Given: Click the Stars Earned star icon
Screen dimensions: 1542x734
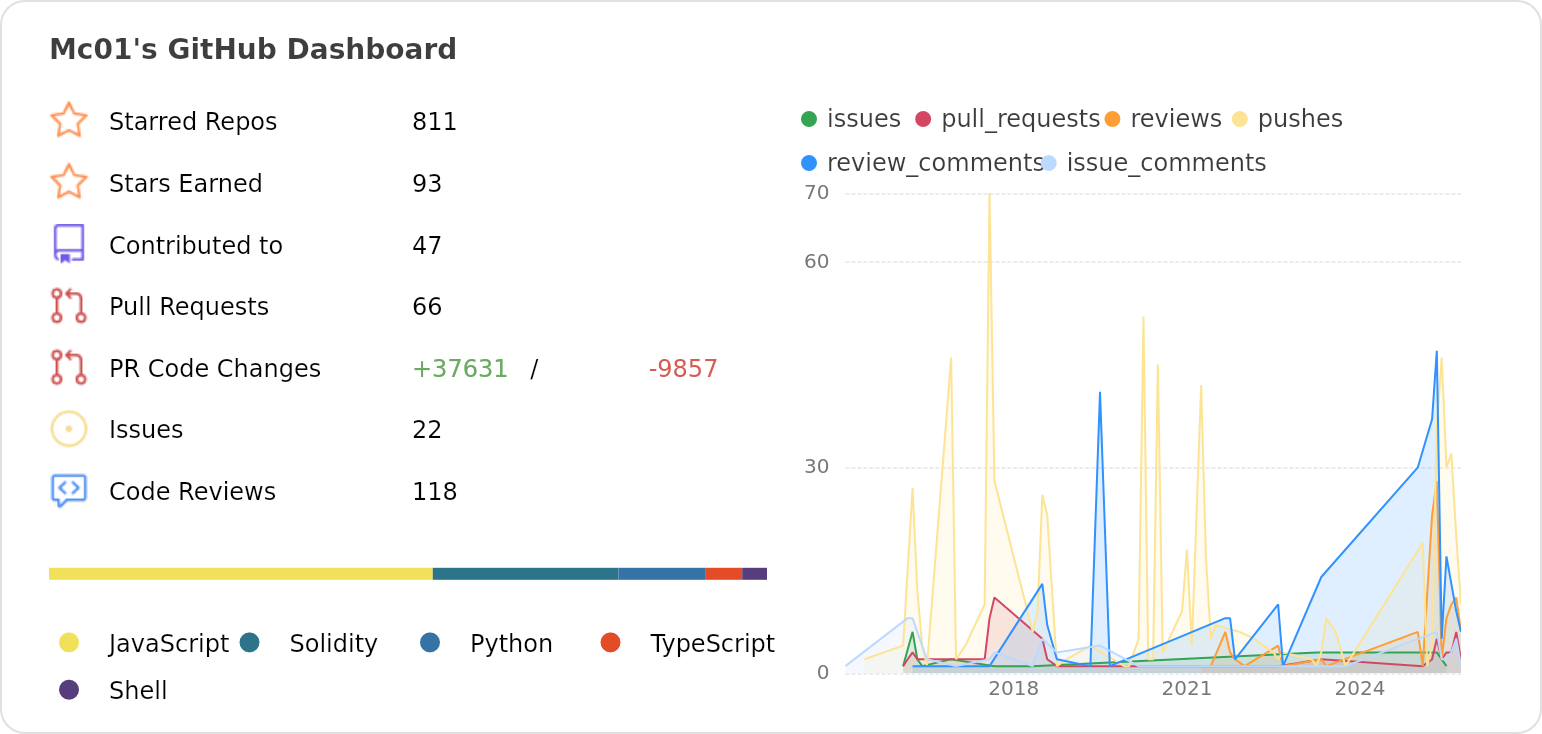Looking at the screenshot, I should click(69, 182).
